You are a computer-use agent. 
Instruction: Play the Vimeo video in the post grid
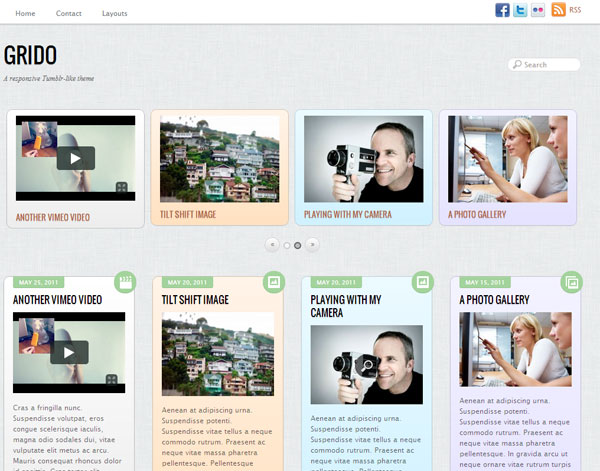(69, 352)
